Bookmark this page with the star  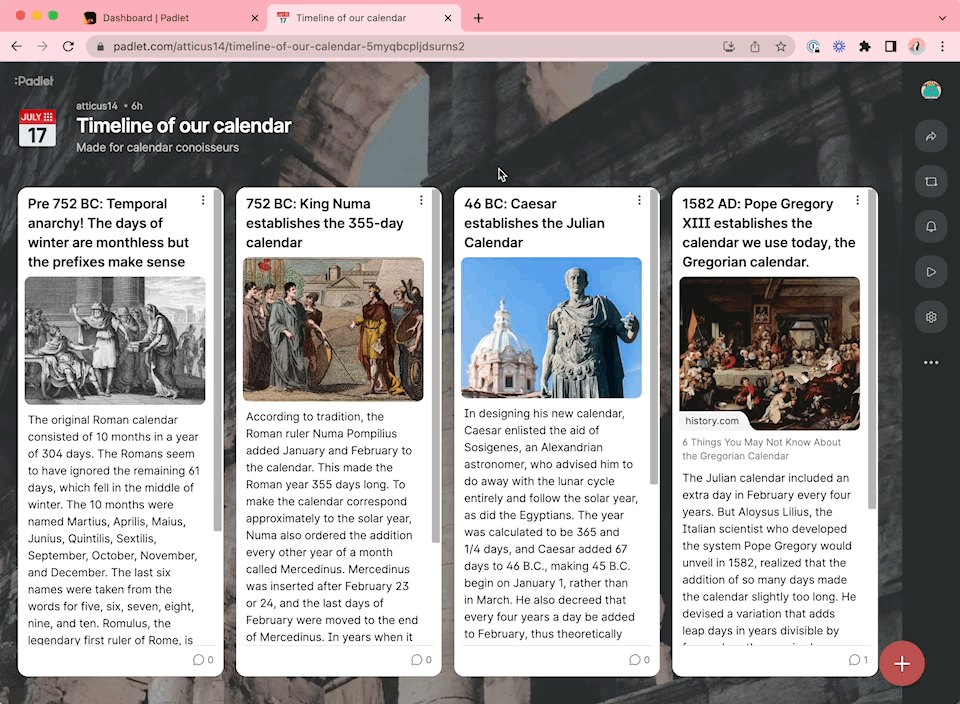pos(781,47)
